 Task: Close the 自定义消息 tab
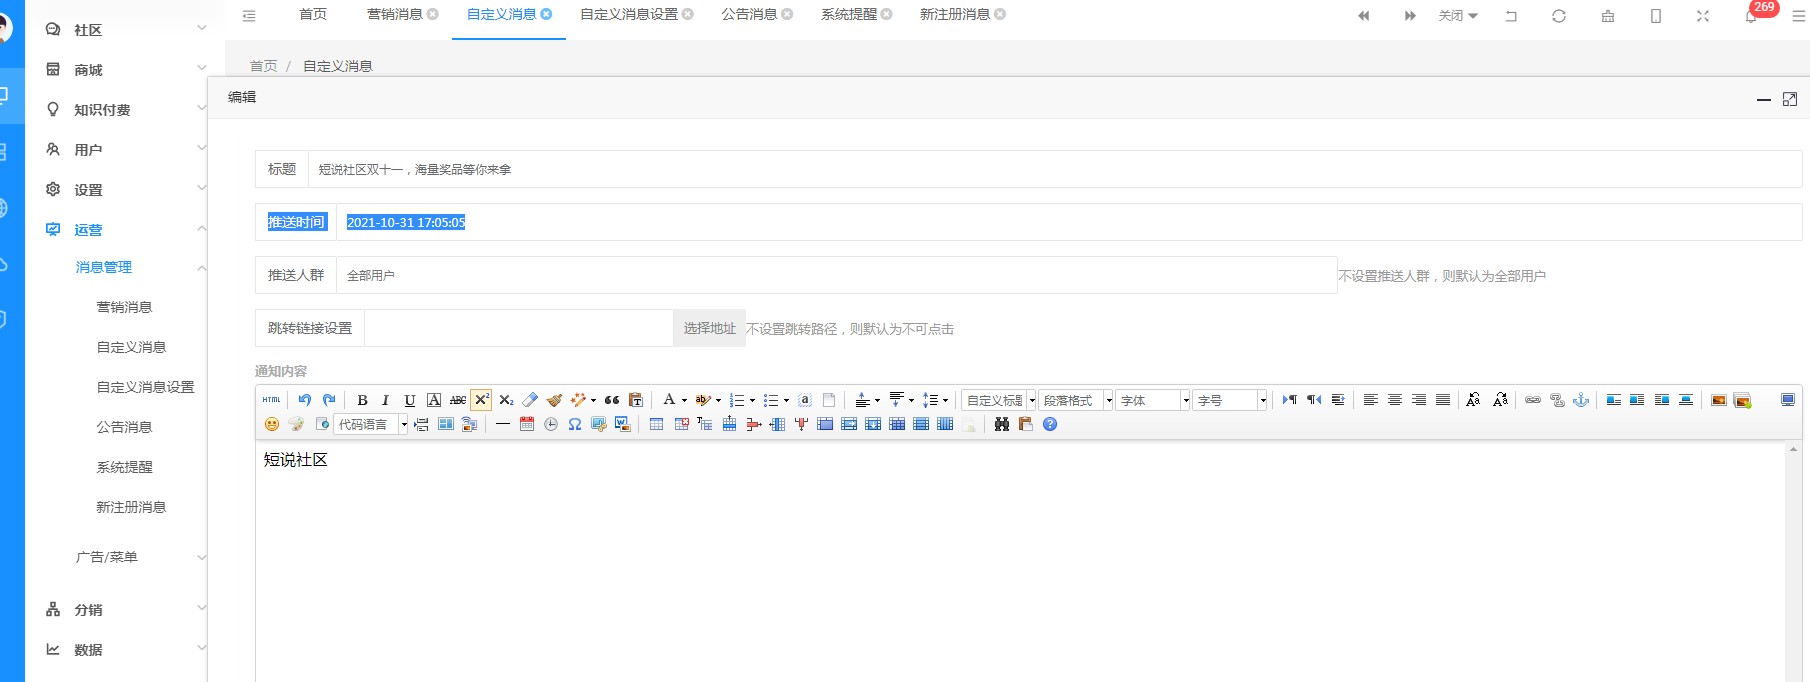(546, 14)
